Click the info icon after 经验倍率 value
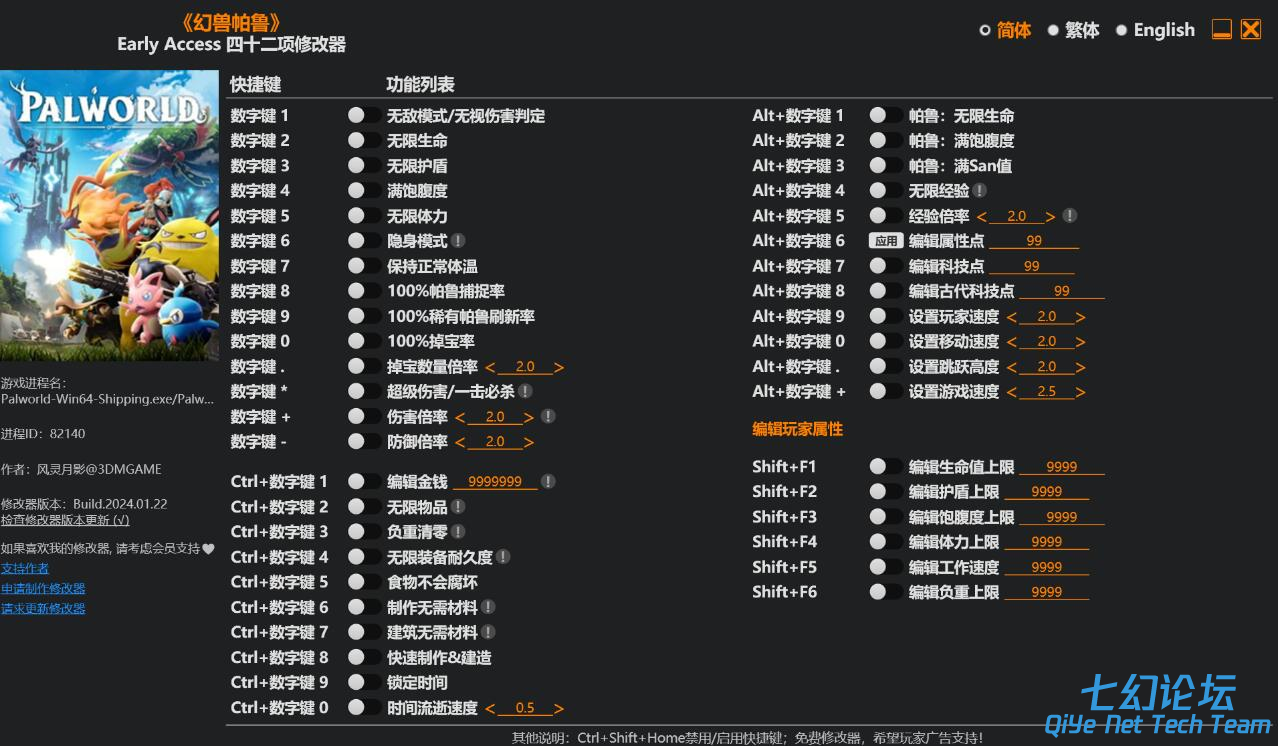This screenshot has width=1278, height=746. coord(1069,216)
